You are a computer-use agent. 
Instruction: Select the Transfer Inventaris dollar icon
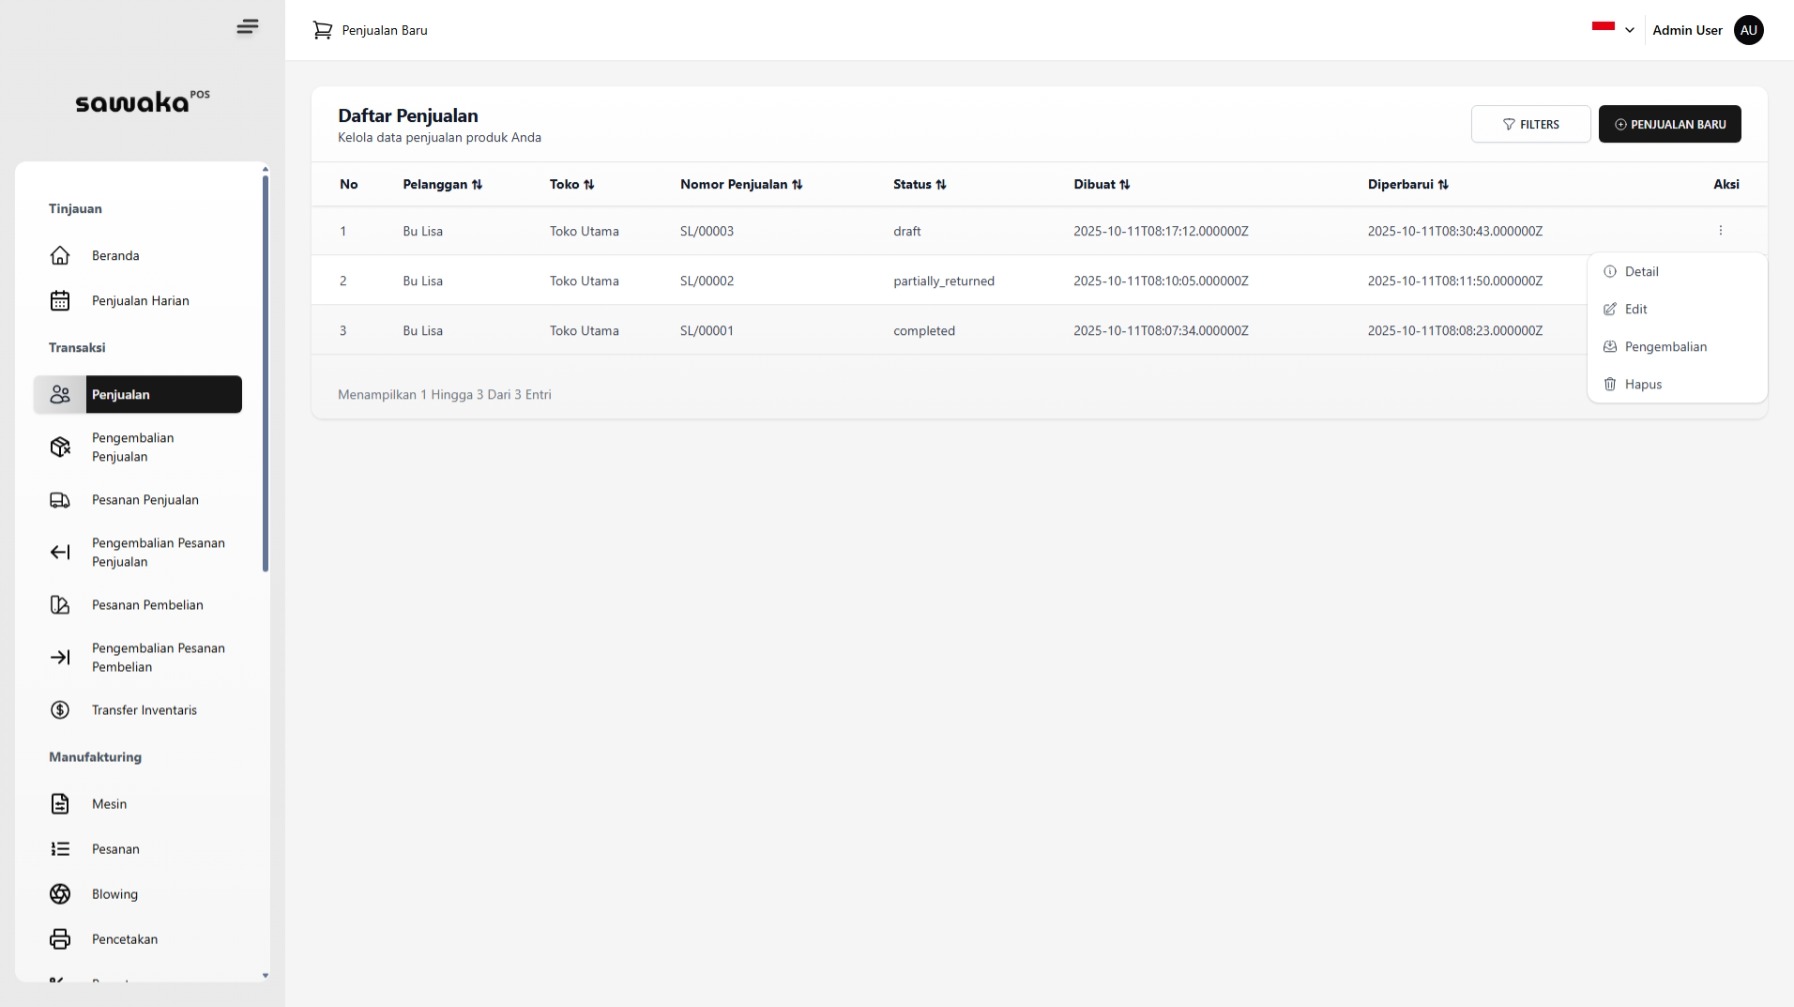click(60, 710)
